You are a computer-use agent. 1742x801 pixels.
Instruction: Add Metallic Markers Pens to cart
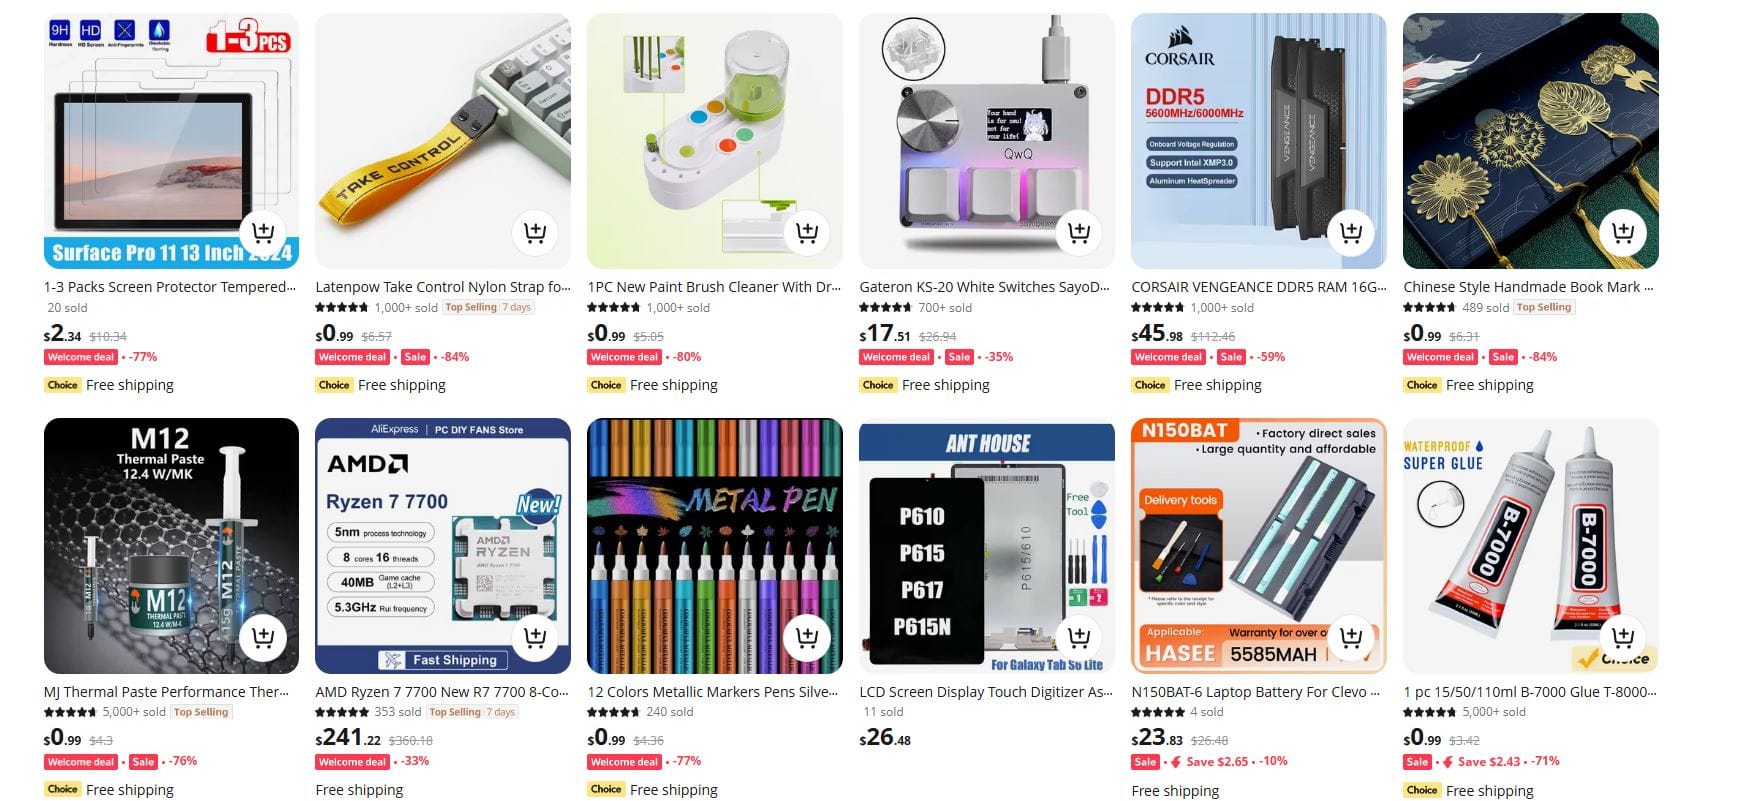coord(807,637)
